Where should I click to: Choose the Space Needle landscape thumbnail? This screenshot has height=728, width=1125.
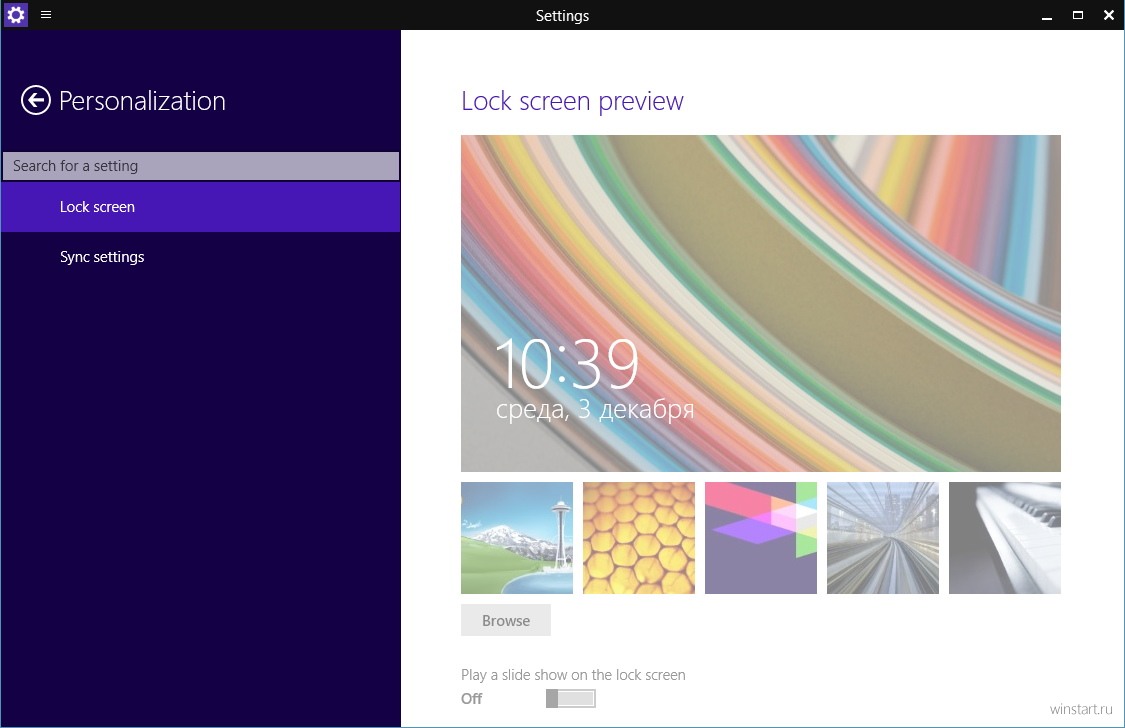[x=517, y=538]
